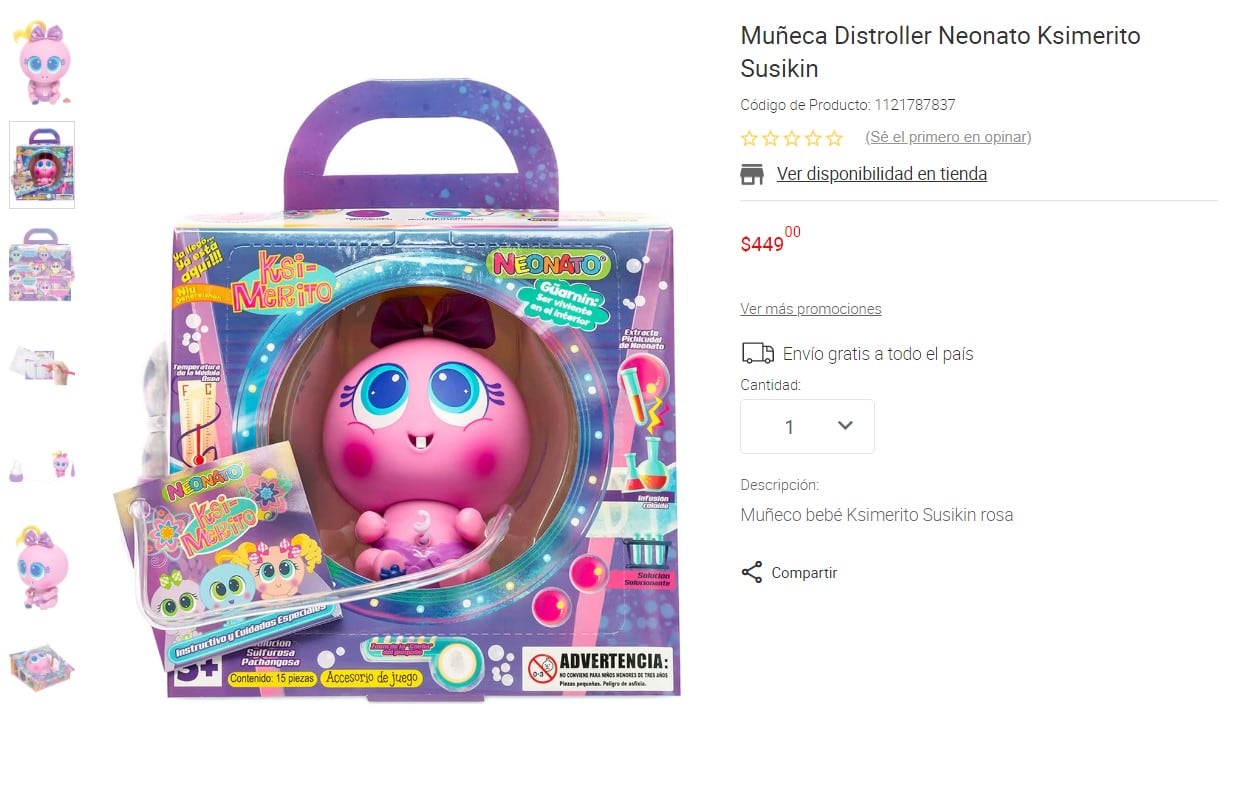
Task: Rate the product with third star
Action: pyautogui.click(x=792, y=138)
